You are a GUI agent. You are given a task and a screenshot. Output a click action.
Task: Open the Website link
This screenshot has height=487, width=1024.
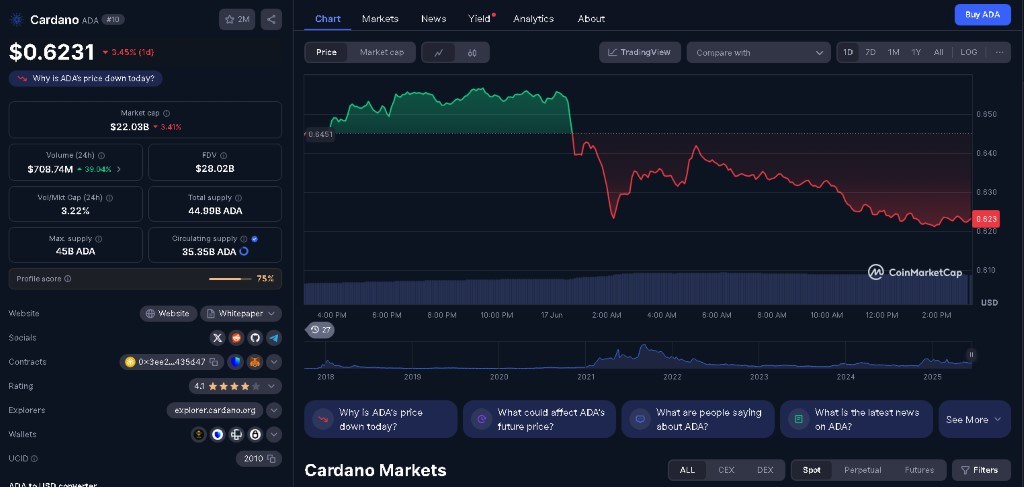(x=168, y=313)
